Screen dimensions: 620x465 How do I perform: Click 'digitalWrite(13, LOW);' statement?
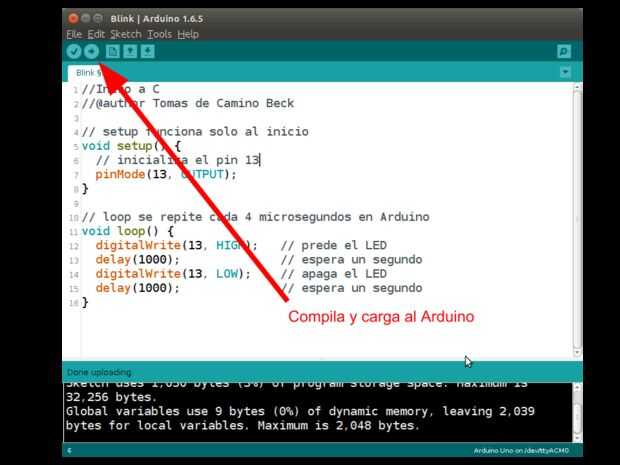(173, 274)
